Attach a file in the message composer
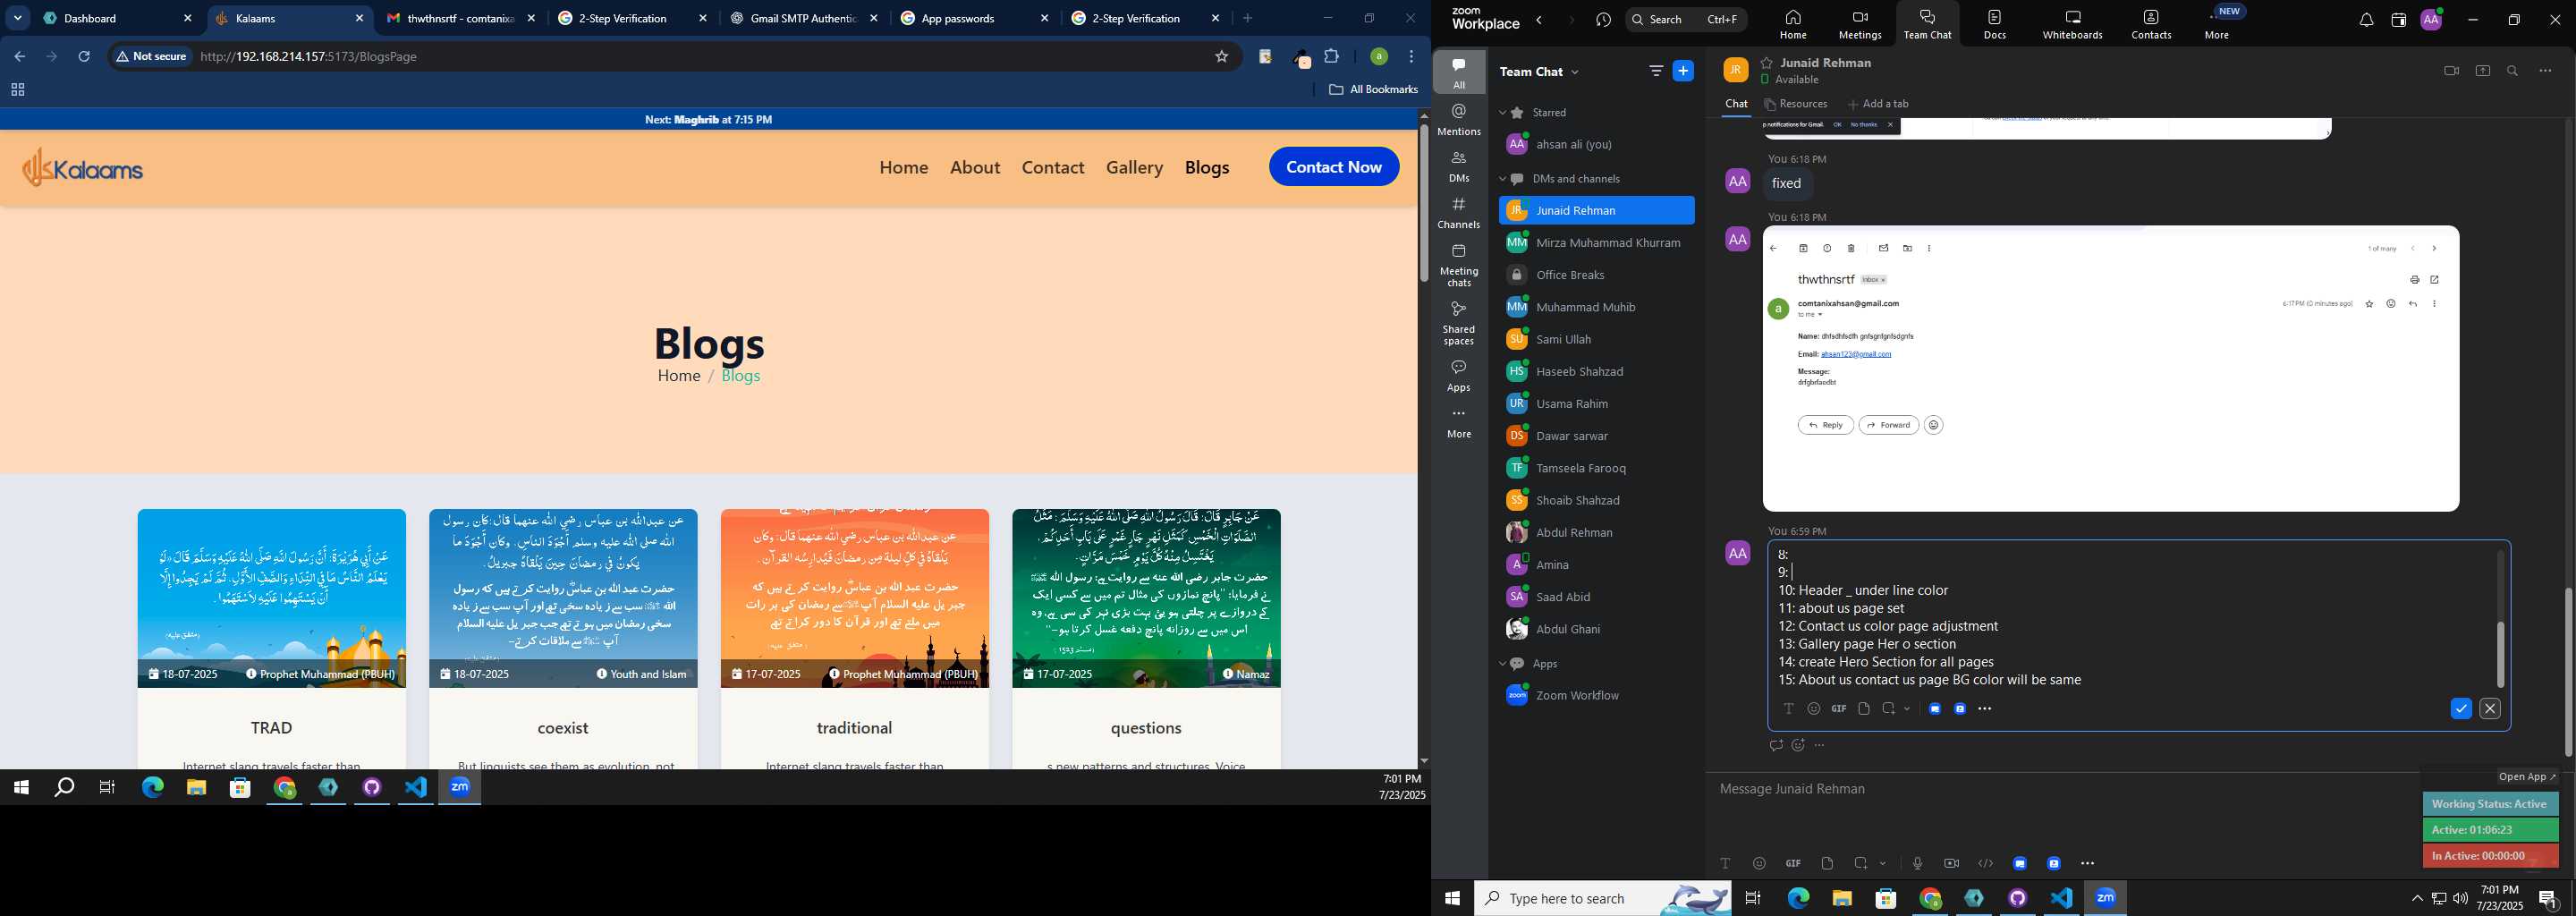This screenshot has height=916, width=2576. pos(1827,863)
